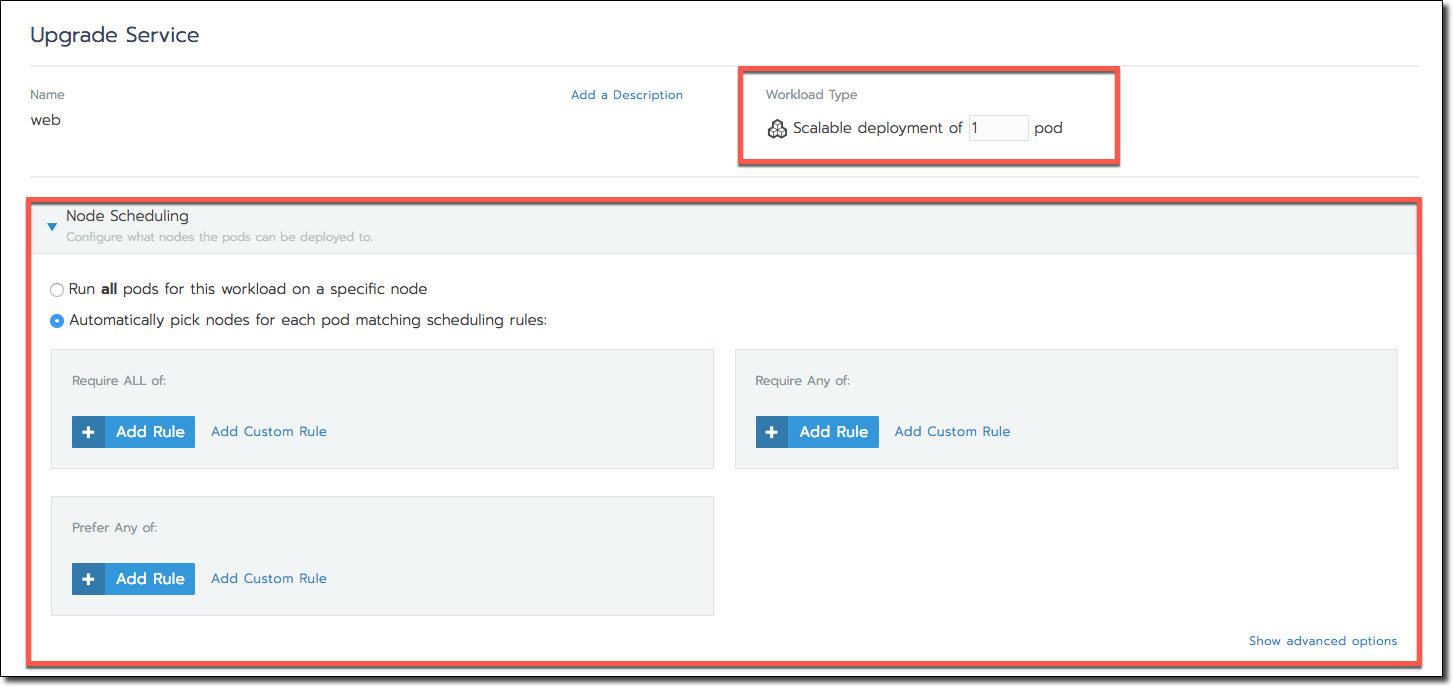Click the plus icon on Prefer Any Add Rule
This screenshot has width=1453, height=687.
click(x=88, y=578)
